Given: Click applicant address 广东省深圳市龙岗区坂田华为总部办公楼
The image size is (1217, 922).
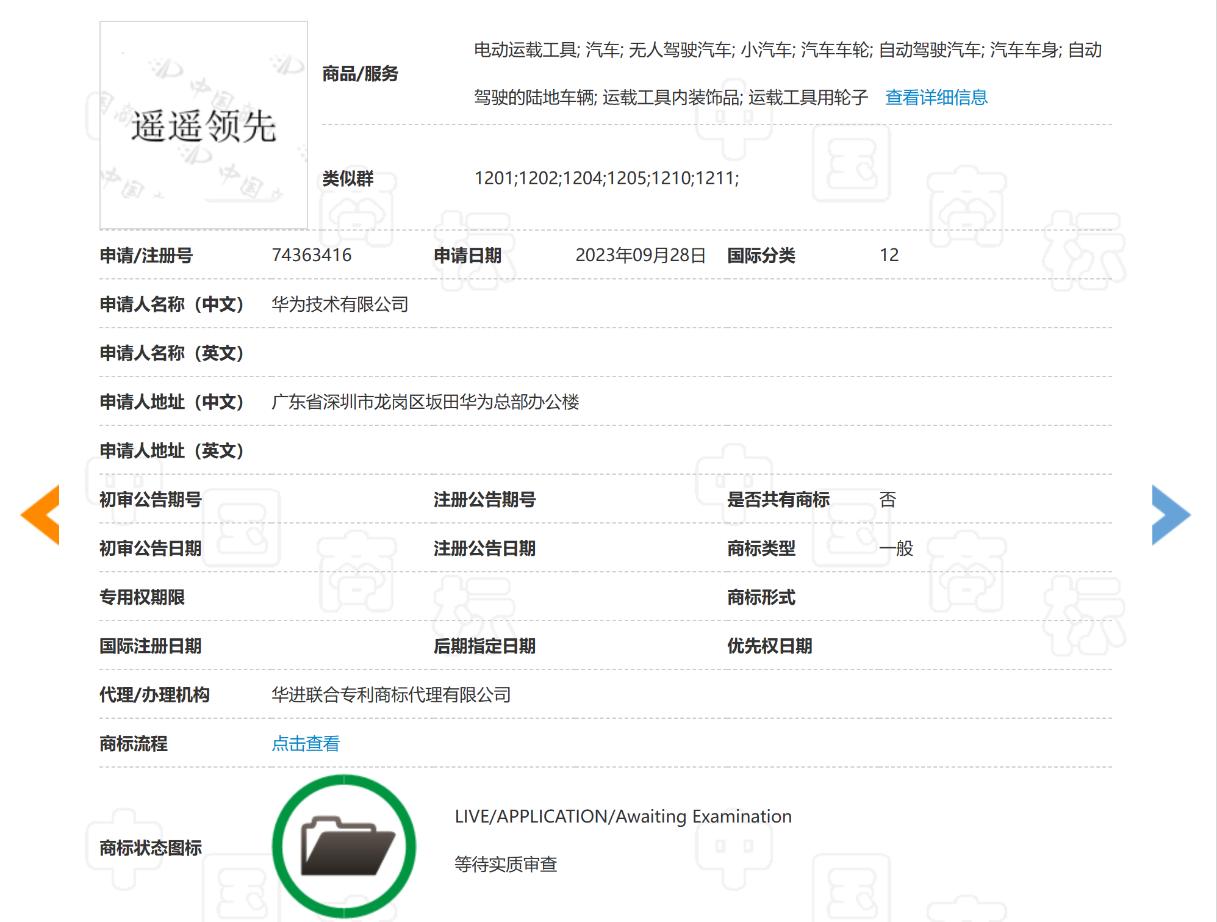Looking at the screenshot, I should coord(426,402).
